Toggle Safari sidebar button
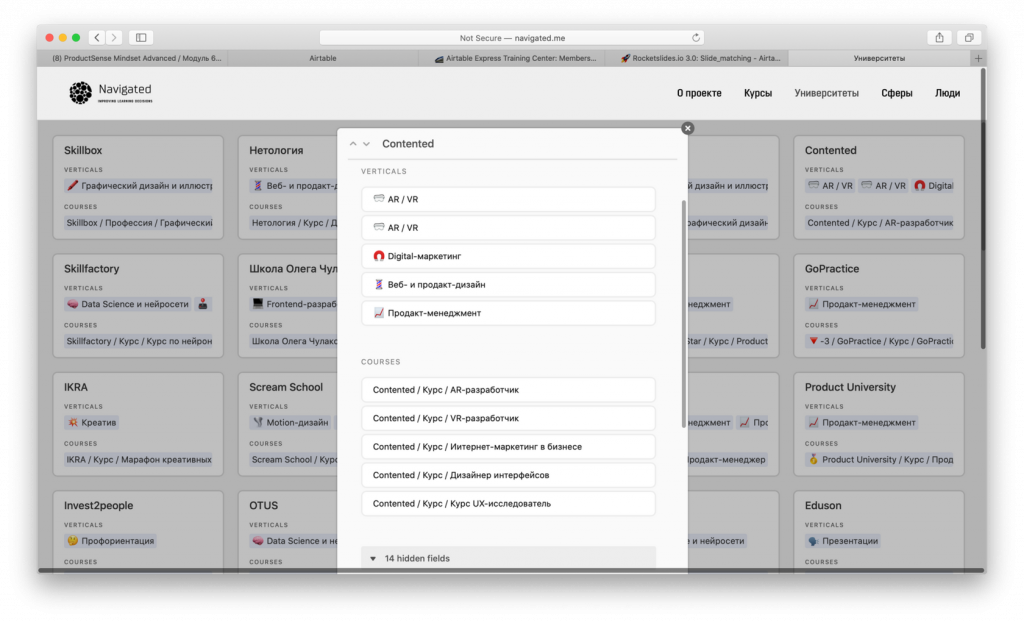The width and height of the screenshot is (1024, 623). [x=141, y=38]
